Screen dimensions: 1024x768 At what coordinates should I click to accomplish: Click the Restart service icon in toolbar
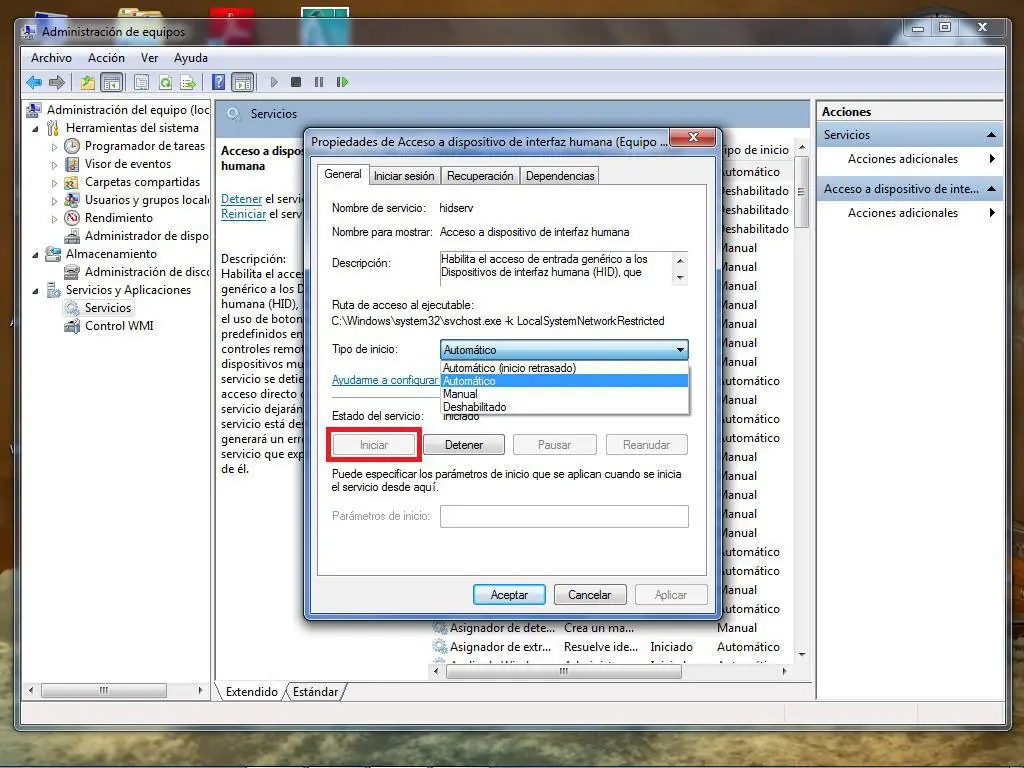point(342,82)
